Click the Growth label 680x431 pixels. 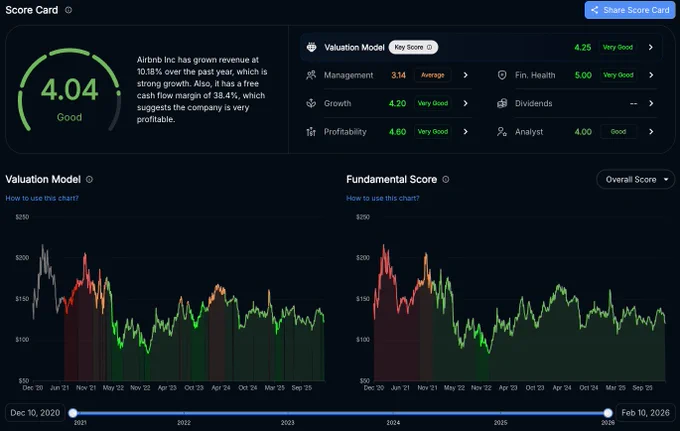coord(337,103)
